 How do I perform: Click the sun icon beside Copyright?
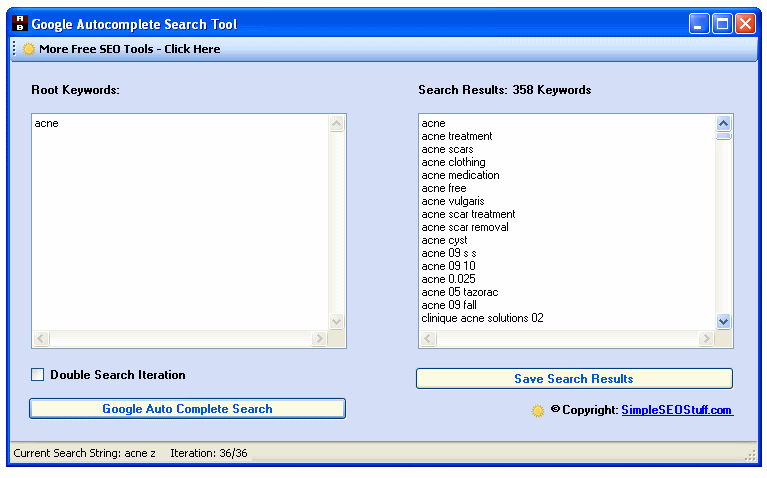click(x=538, y=410)
